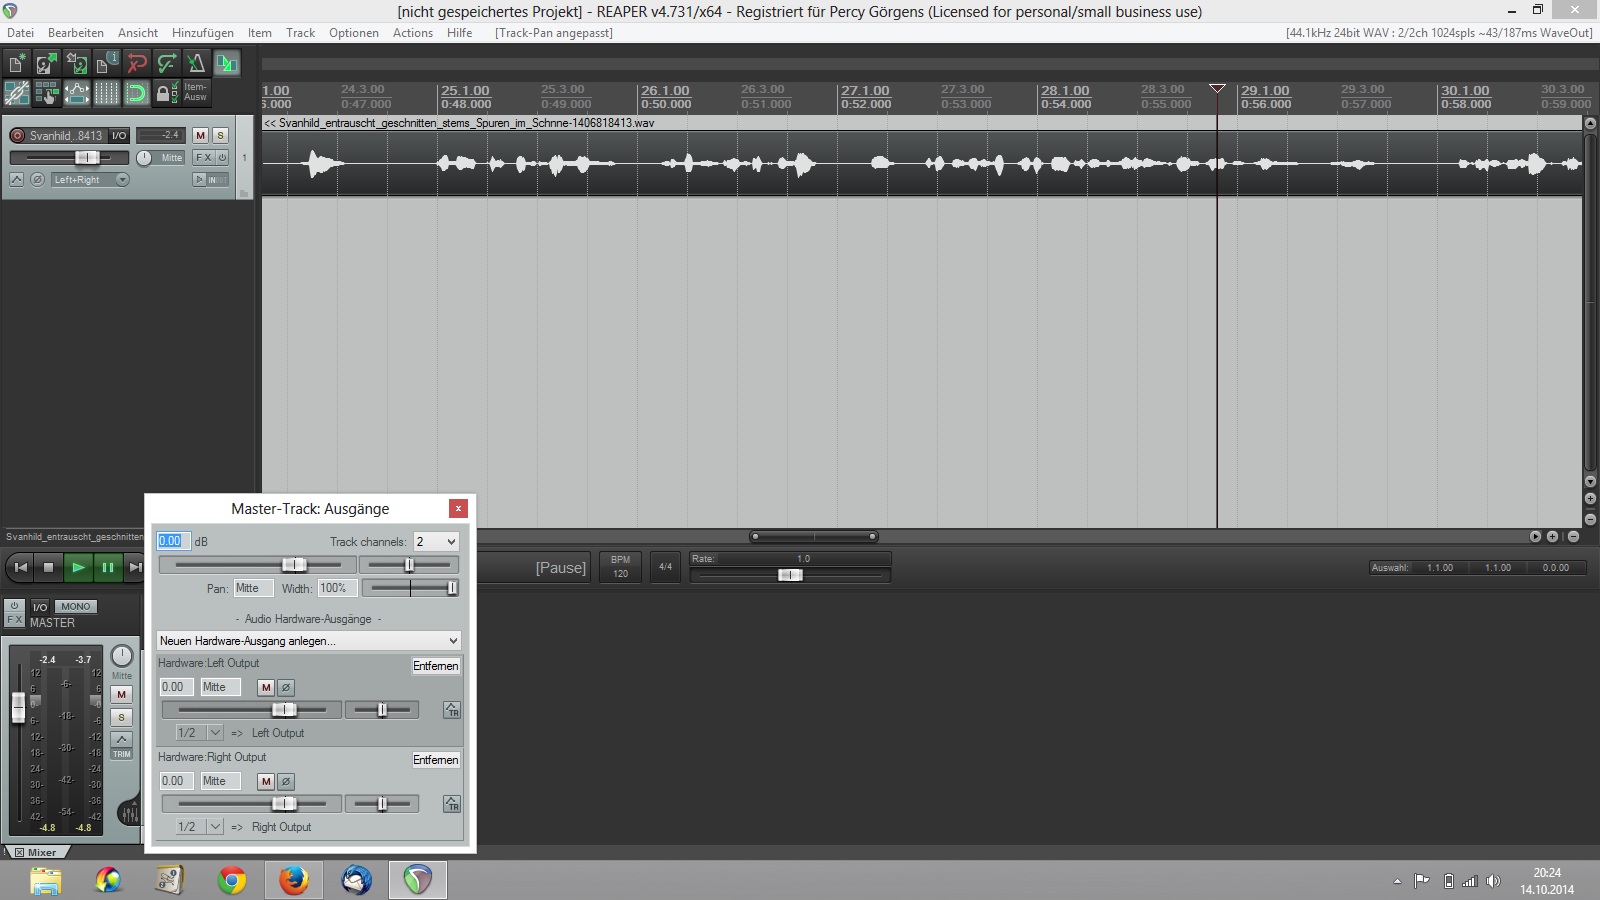Click the green Play transport button

click(78, 567)
